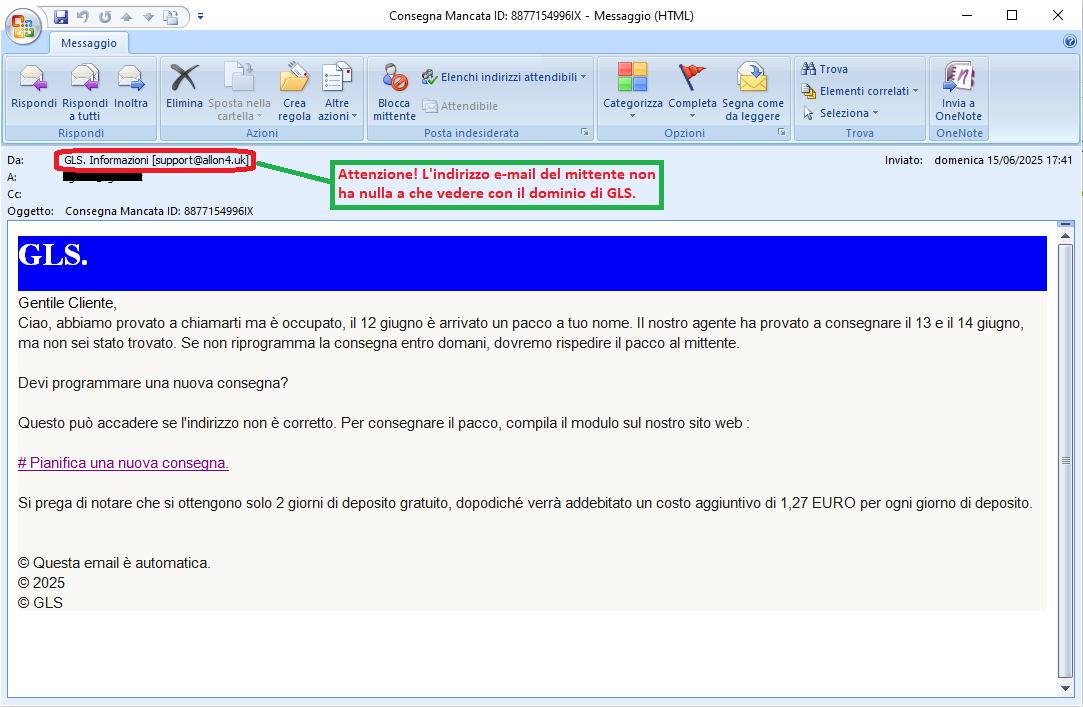Click the subject Consegna Mancata ID: 8877154996IX
Screen dimensions: 1083x707
tap(159, 211)
